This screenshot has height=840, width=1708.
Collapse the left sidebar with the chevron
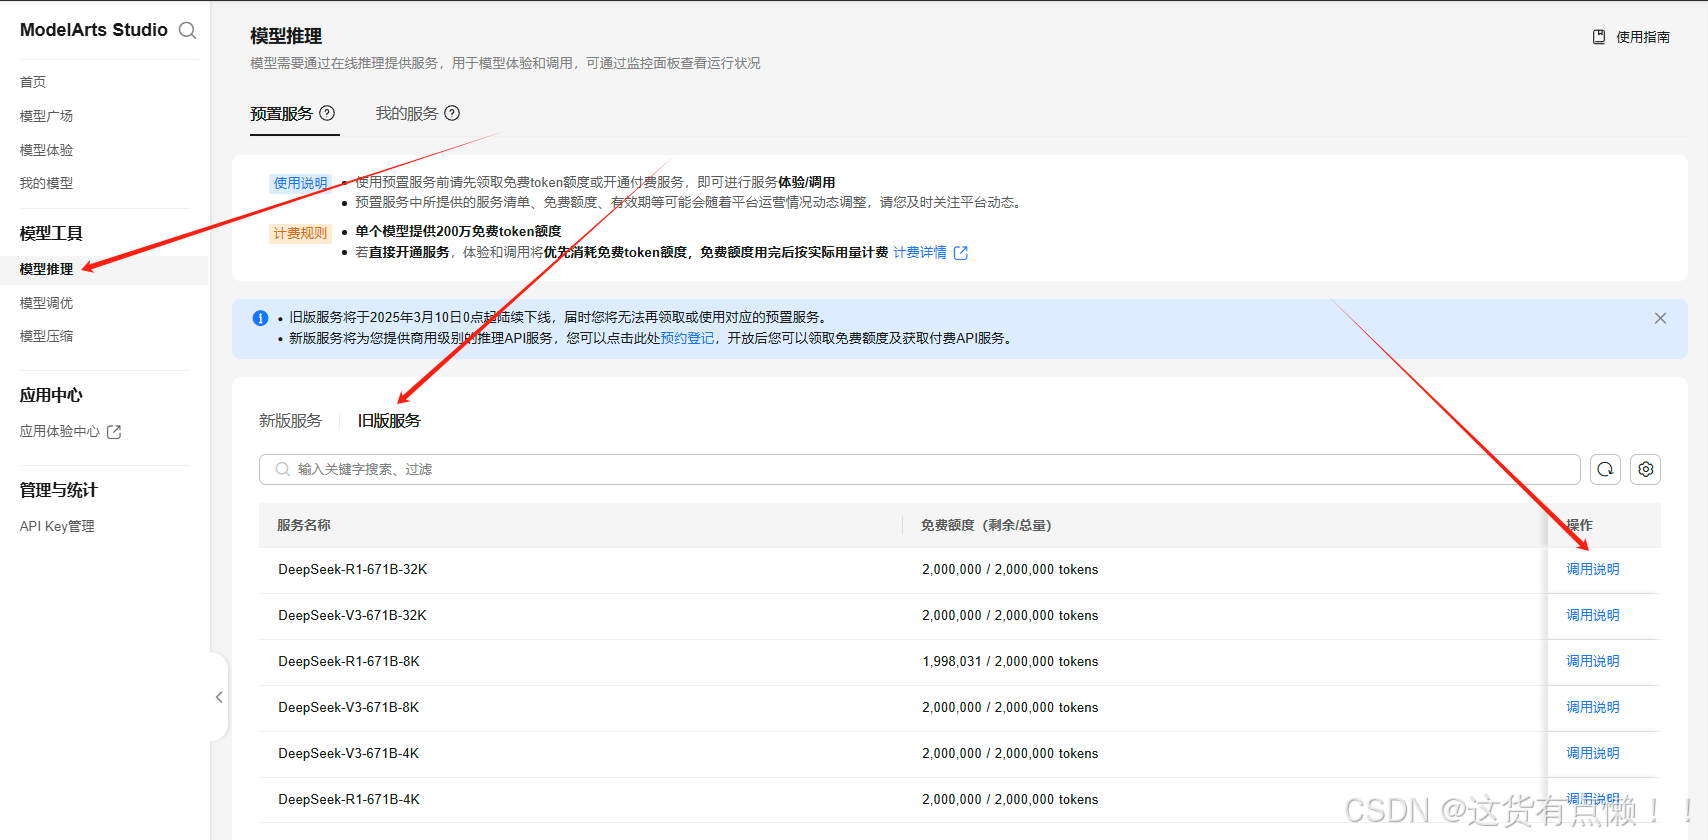(219, 697)
